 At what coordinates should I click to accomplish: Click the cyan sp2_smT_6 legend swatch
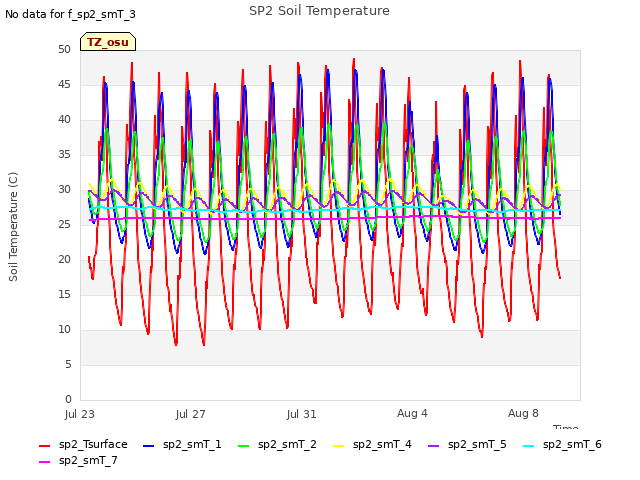tap(529, 446)
